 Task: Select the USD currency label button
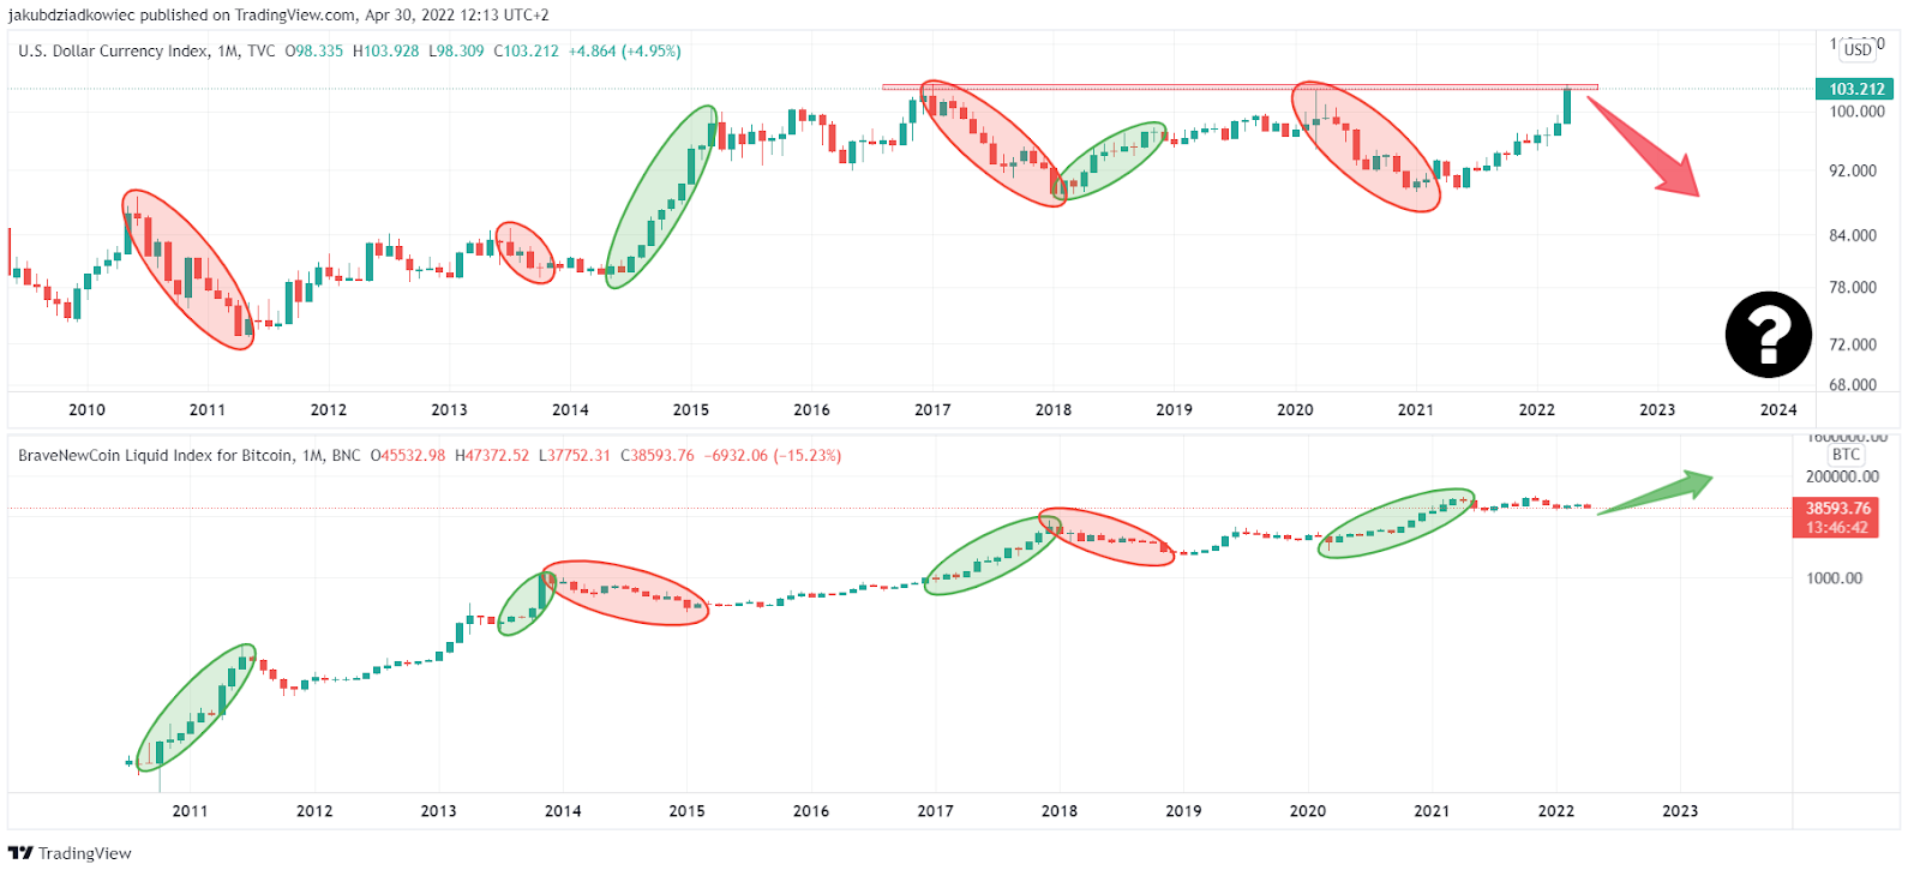[1858, 49]
